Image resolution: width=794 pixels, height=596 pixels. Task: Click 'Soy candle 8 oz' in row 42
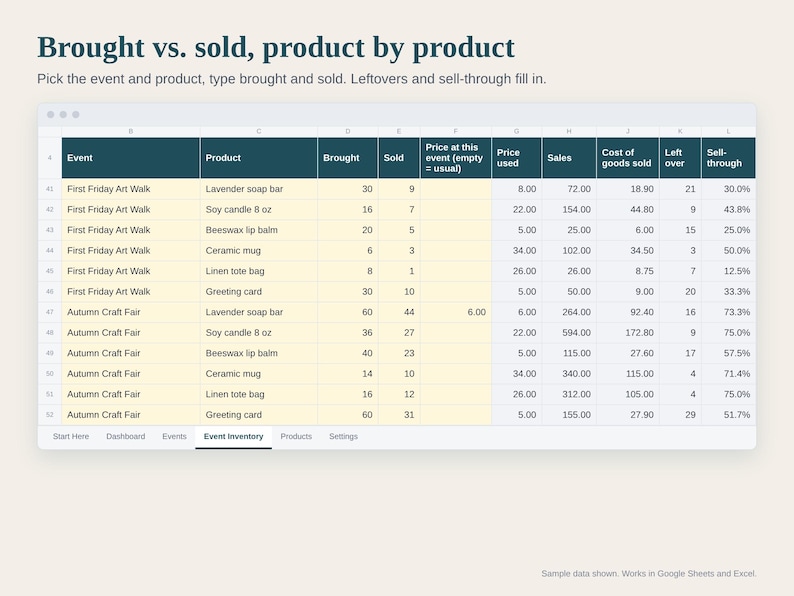(x=239, y=210)
